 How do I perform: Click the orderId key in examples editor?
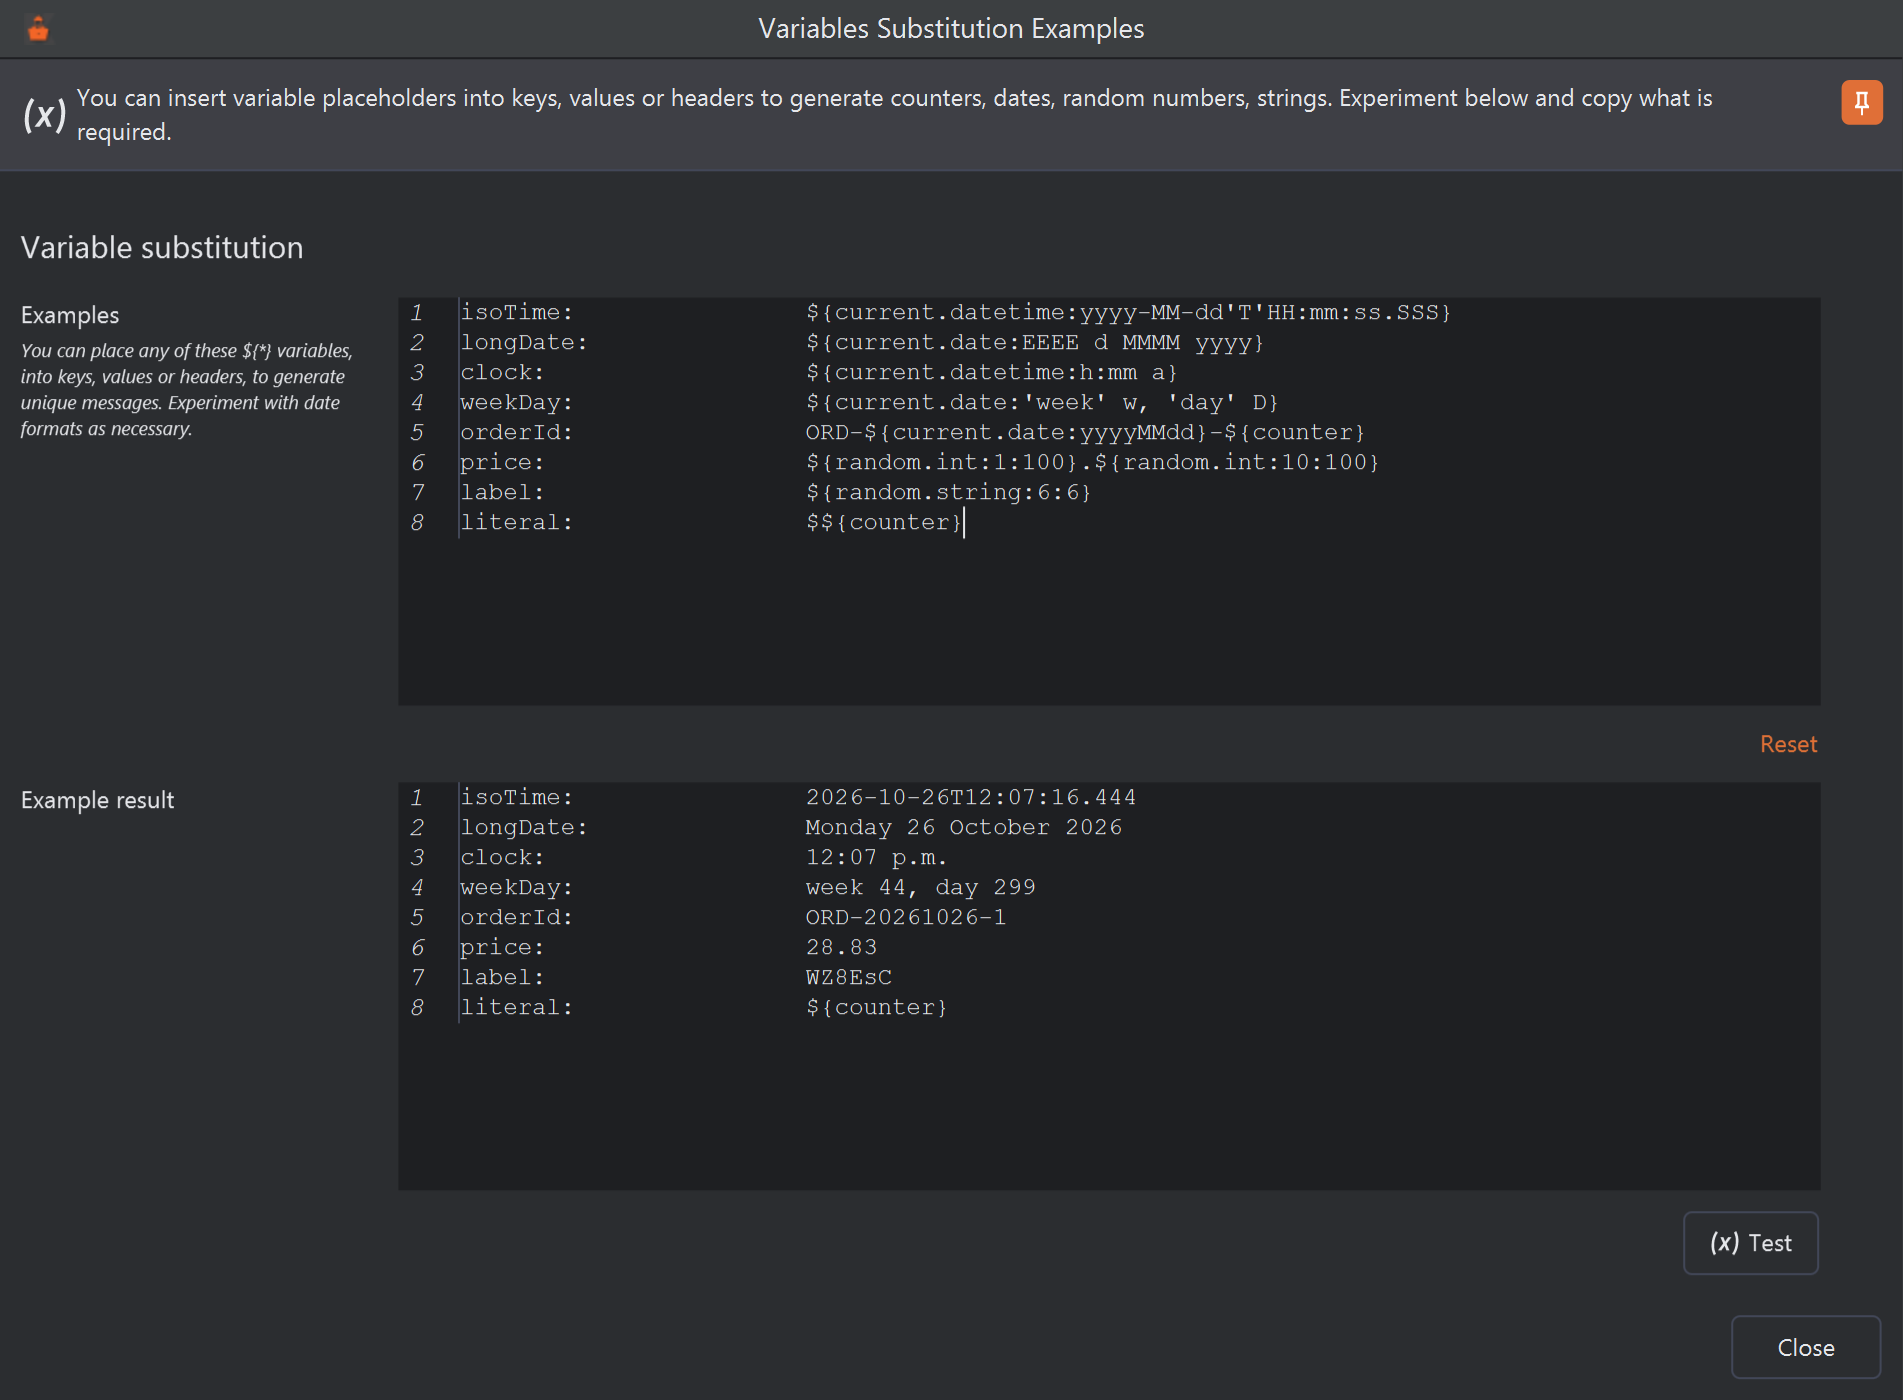coord(516,432)
